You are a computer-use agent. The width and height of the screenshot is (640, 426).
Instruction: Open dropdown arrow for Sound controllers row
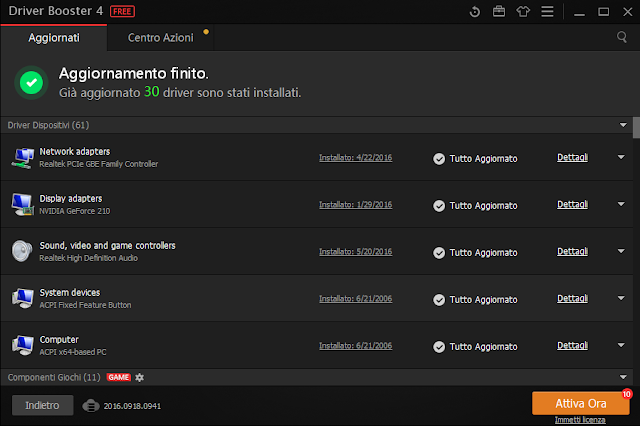click(x=621, y=251)
